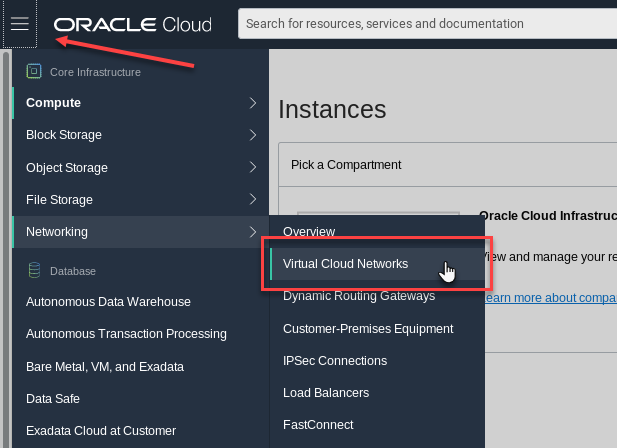Expand the File Storage chevron
Image resolution: width=617 pixels, height=448 pixels.
[x=253, y=199]
